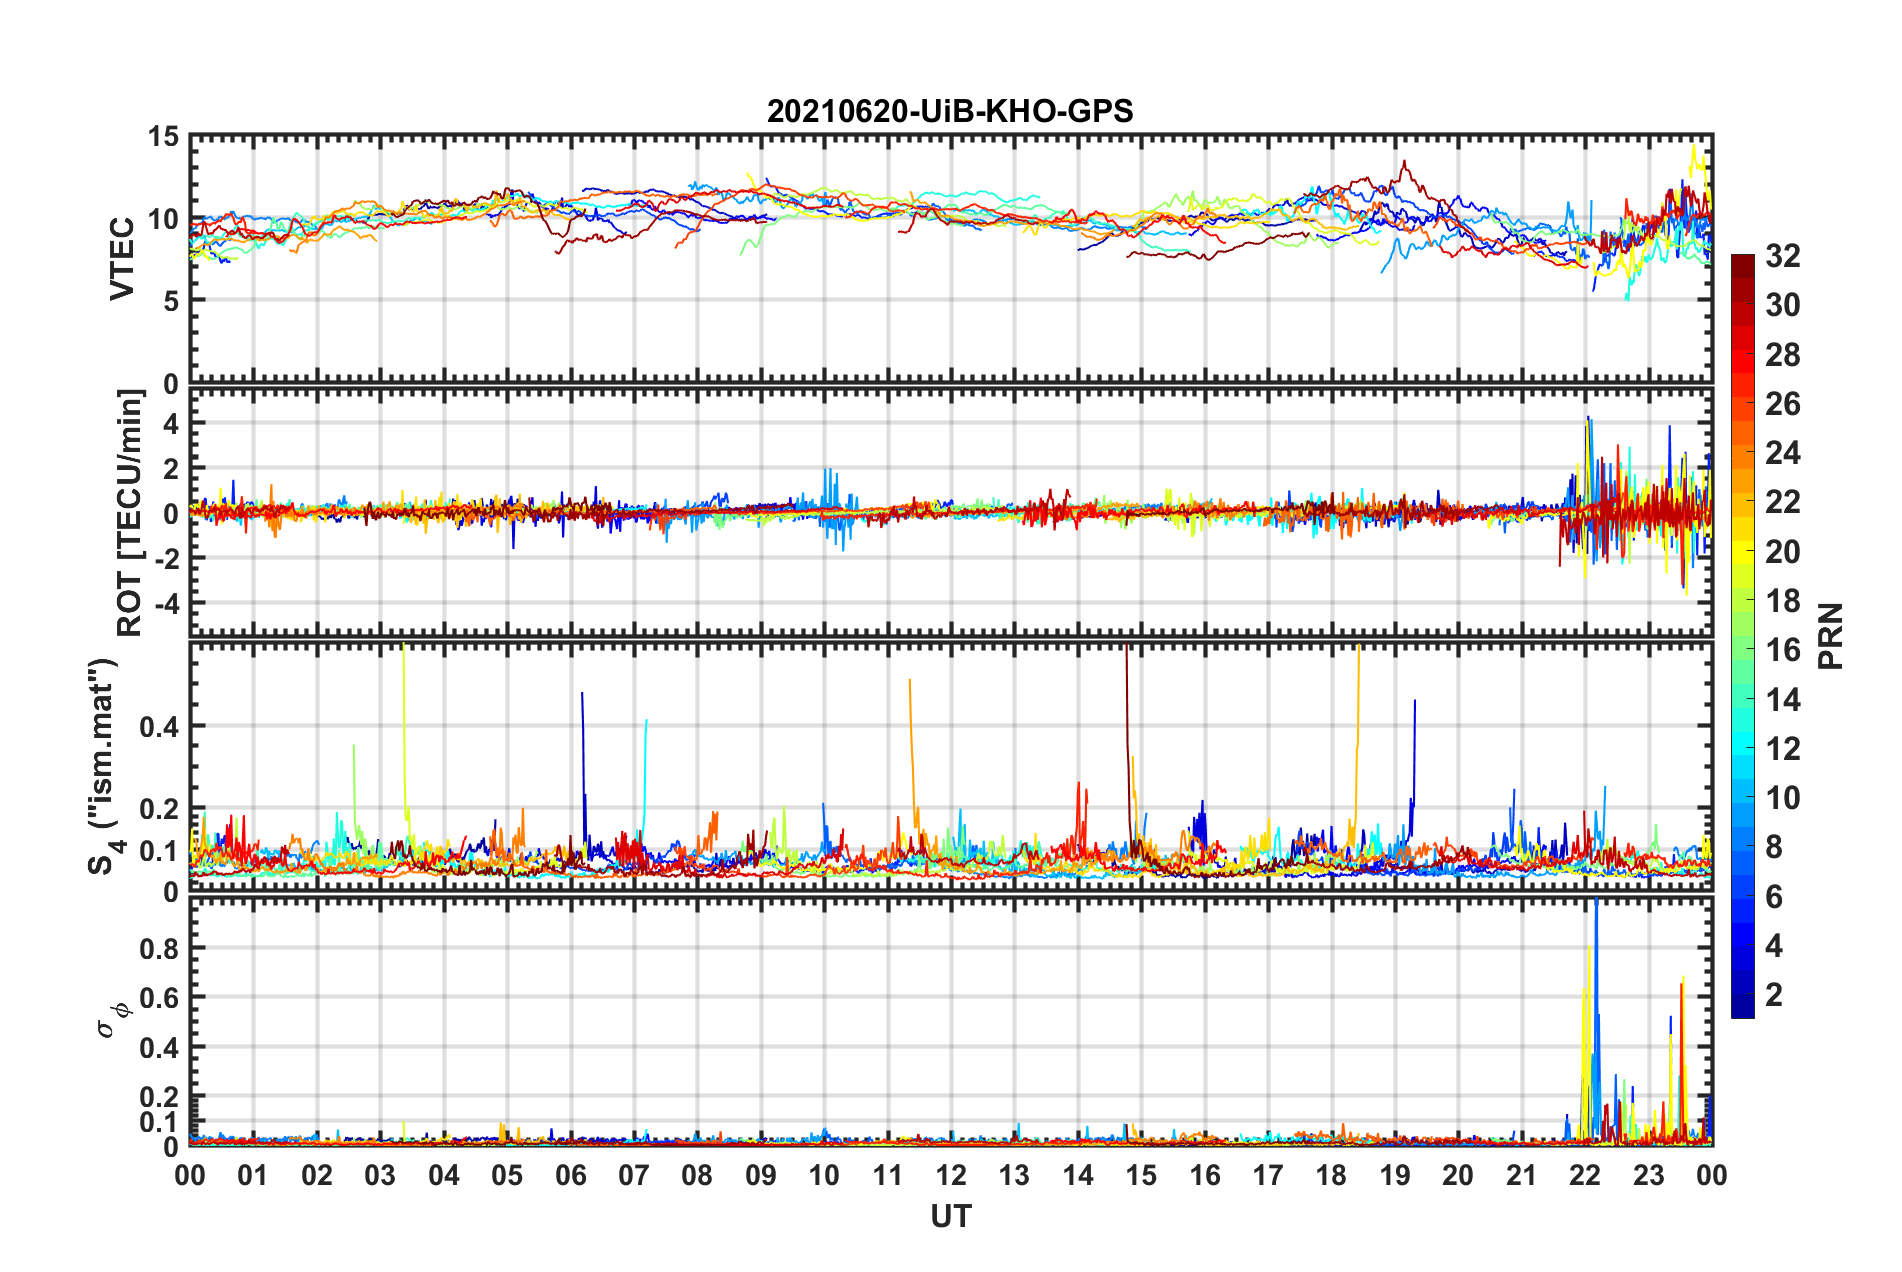Select VTEC axis tick label 10

(x=163, y=219)
